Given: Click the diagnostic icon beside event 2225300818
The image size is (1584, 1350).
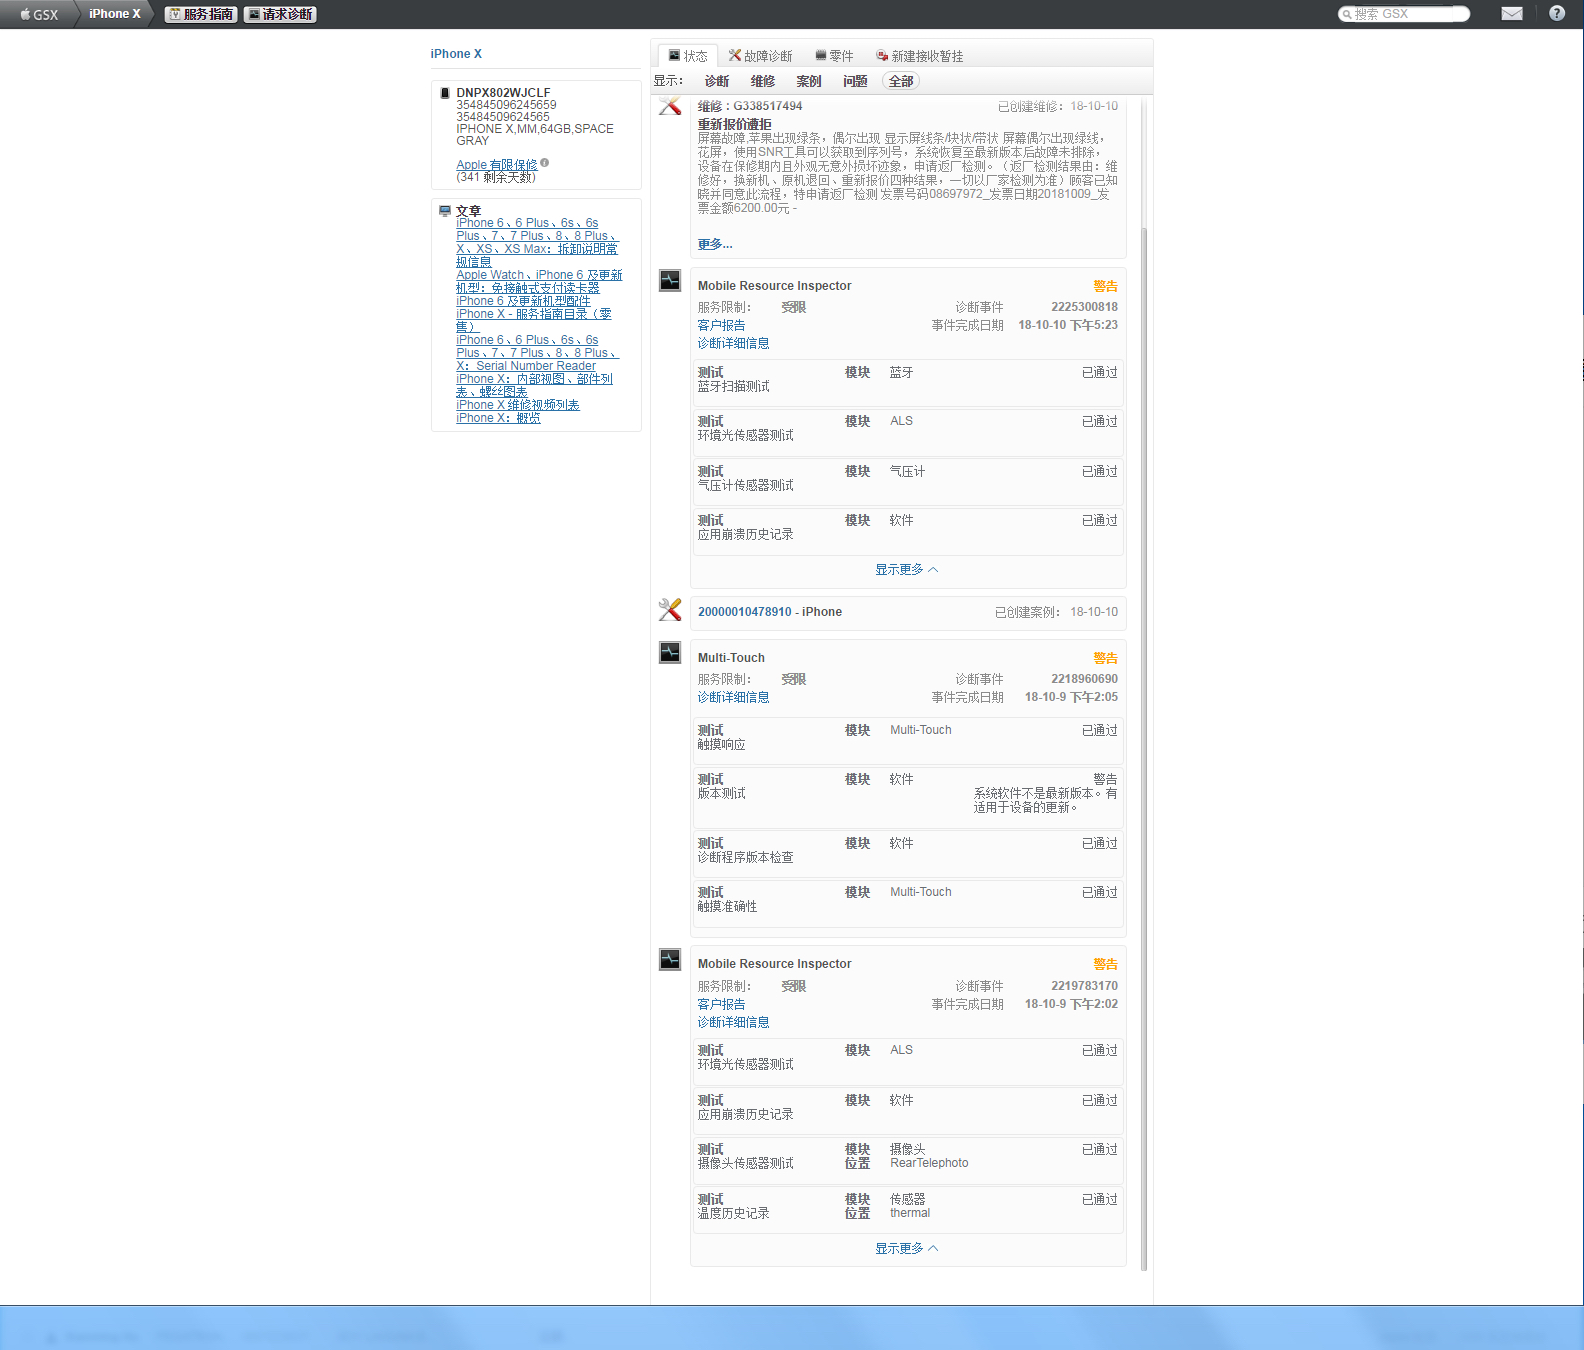Looking at the screenshot, I should (670, 281).
